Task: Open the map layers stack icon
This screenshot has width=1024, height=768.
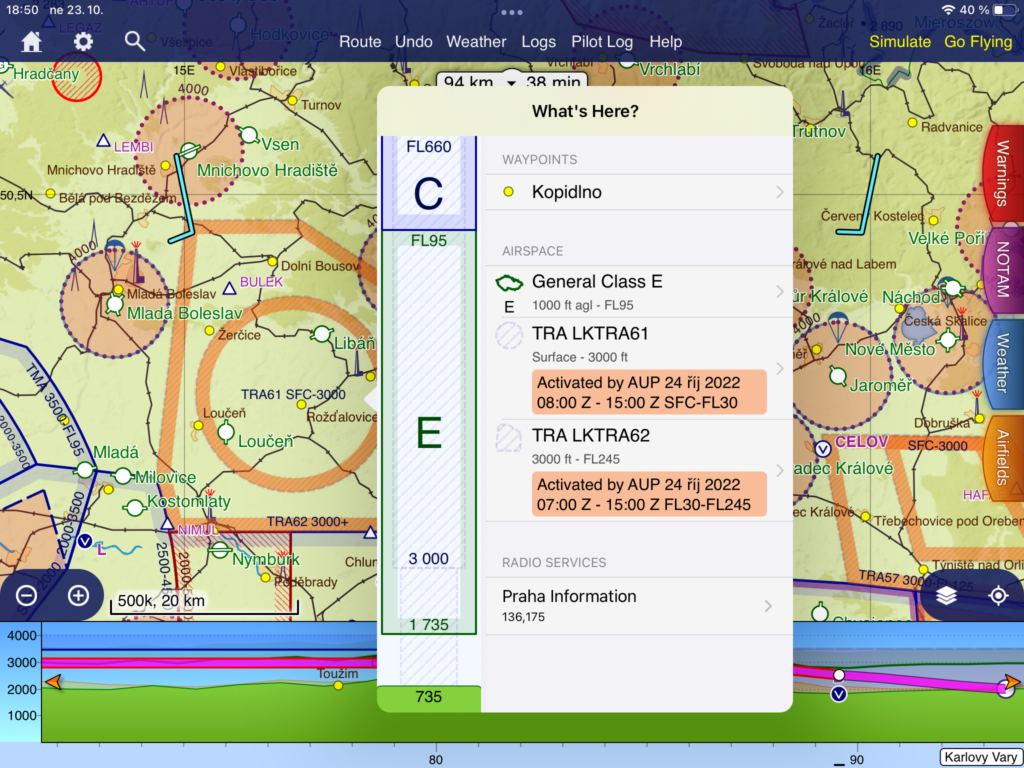Action: (x=947, y=596)
